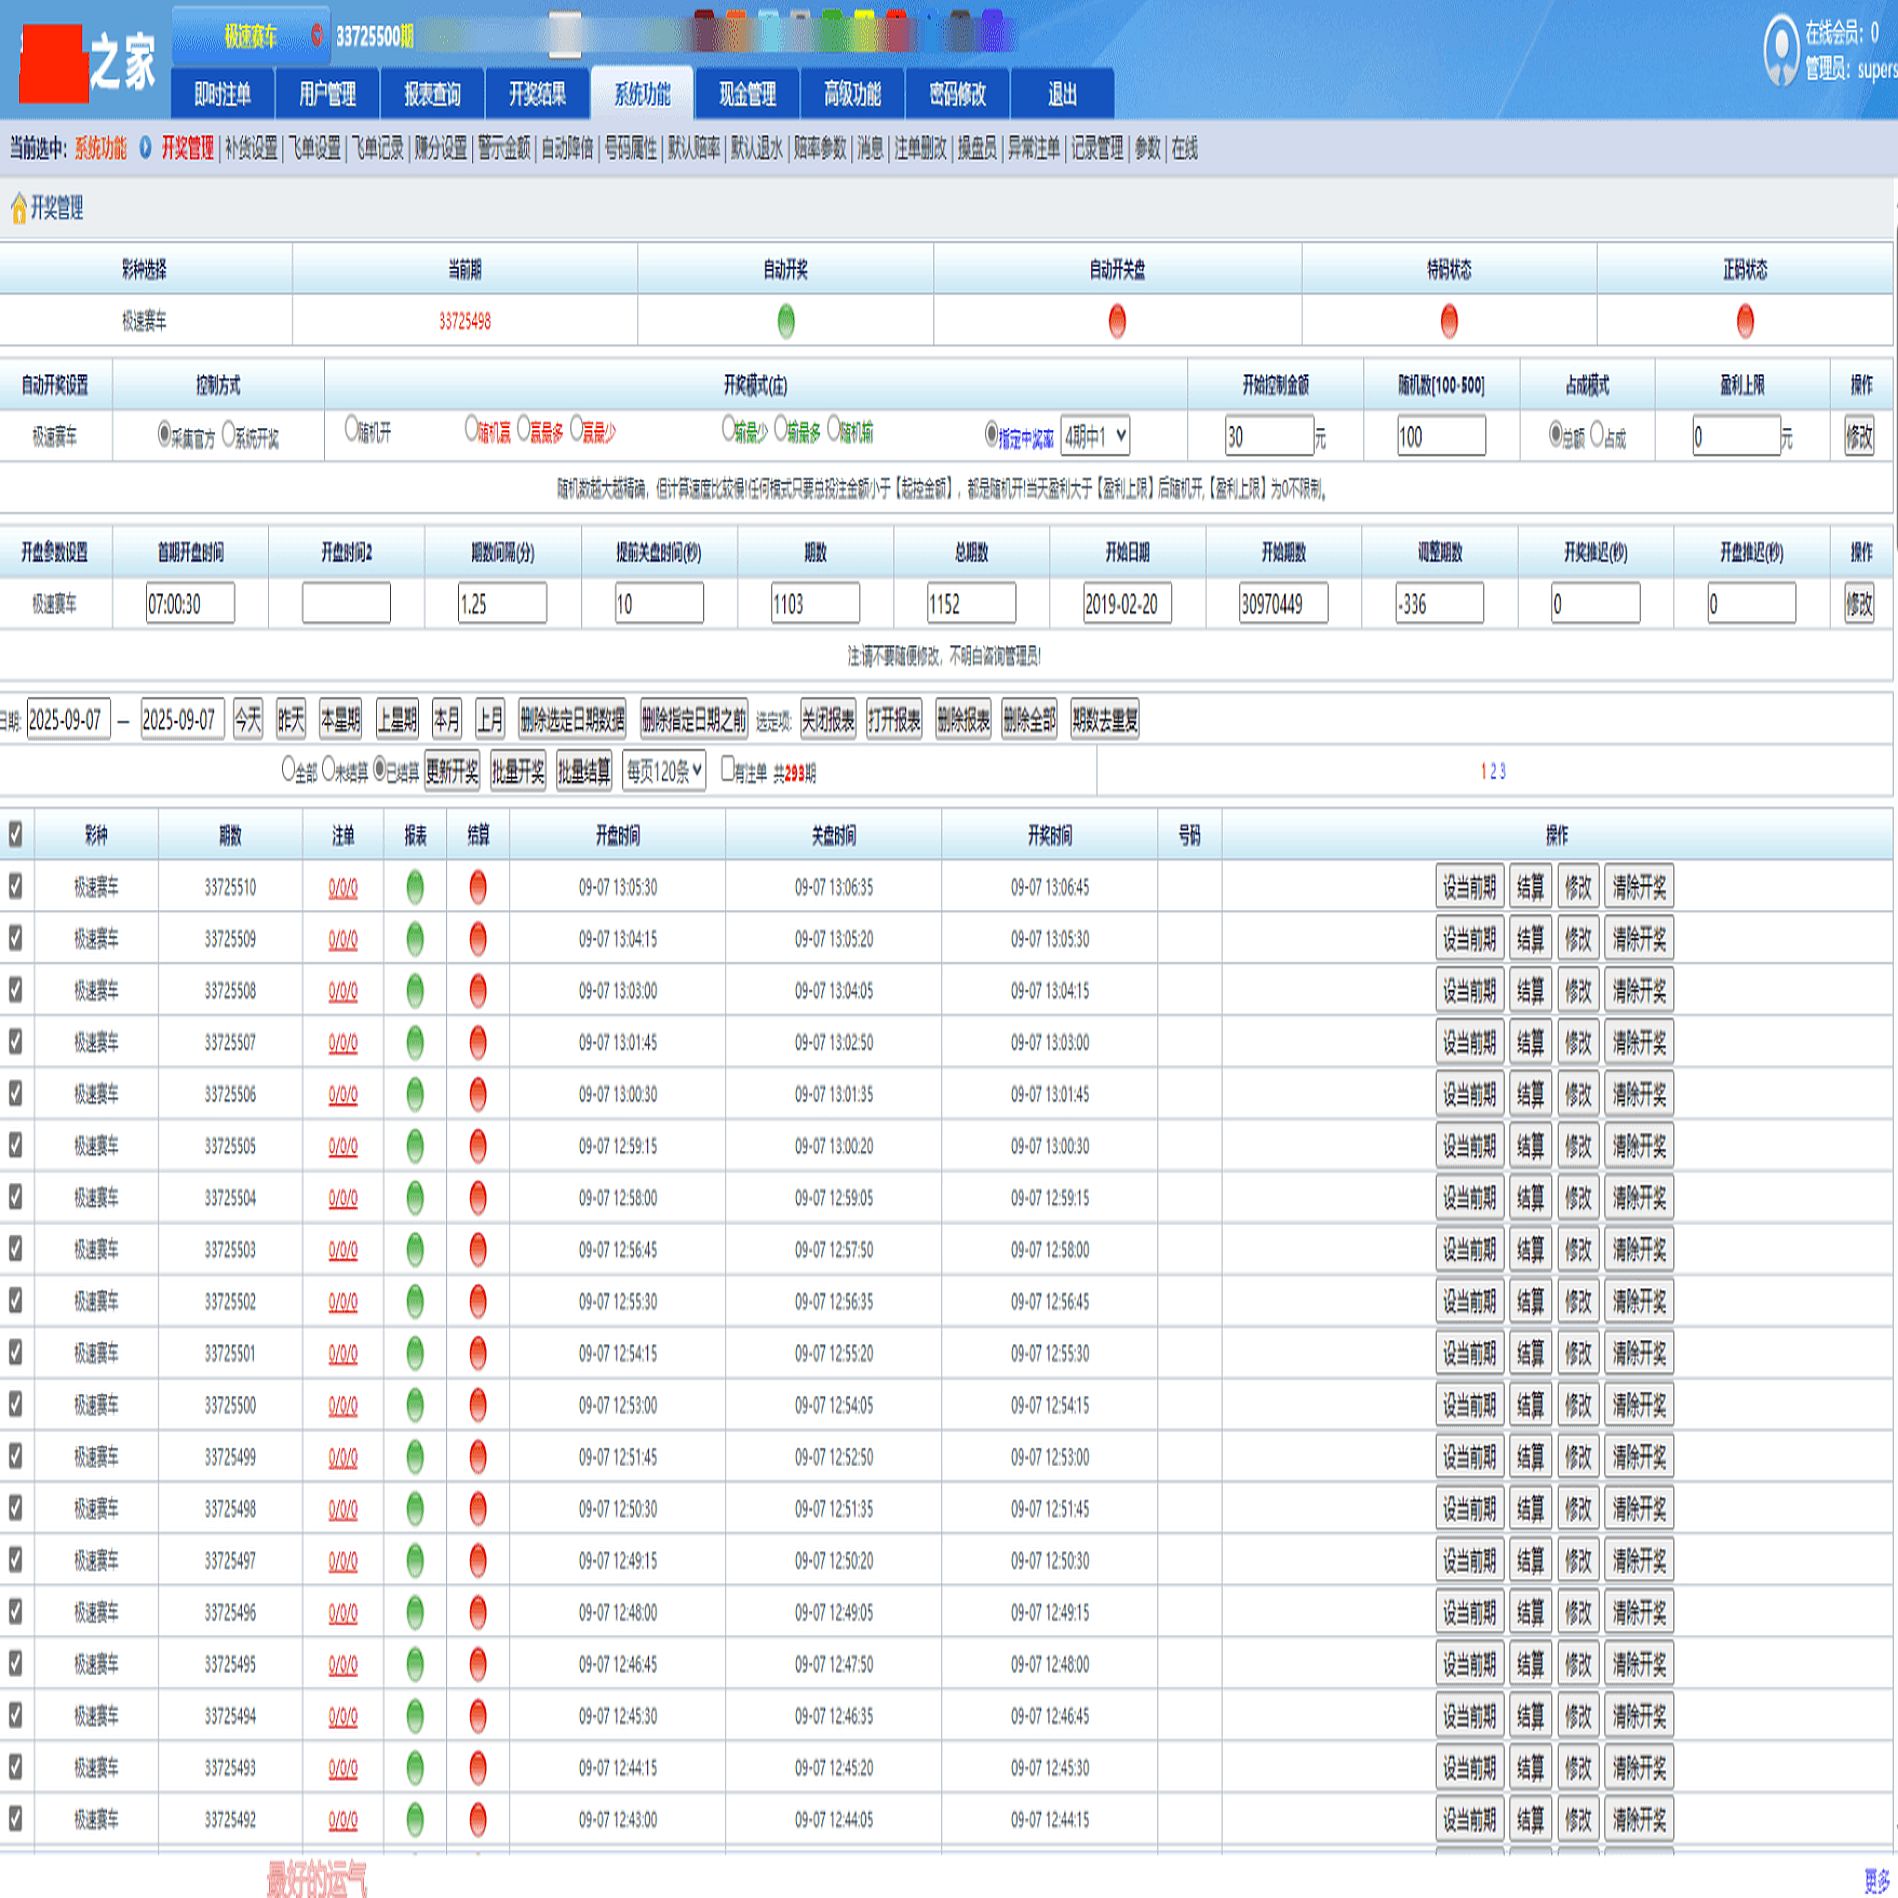Click the 开始控制金额 input field

tap(1268, 437)
